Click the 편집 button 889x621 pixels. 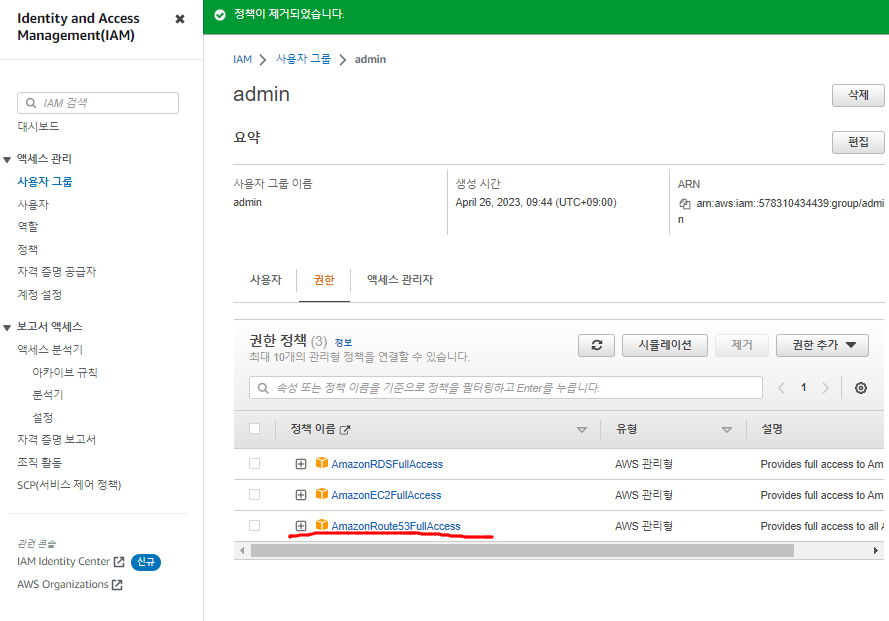(858, 142)
